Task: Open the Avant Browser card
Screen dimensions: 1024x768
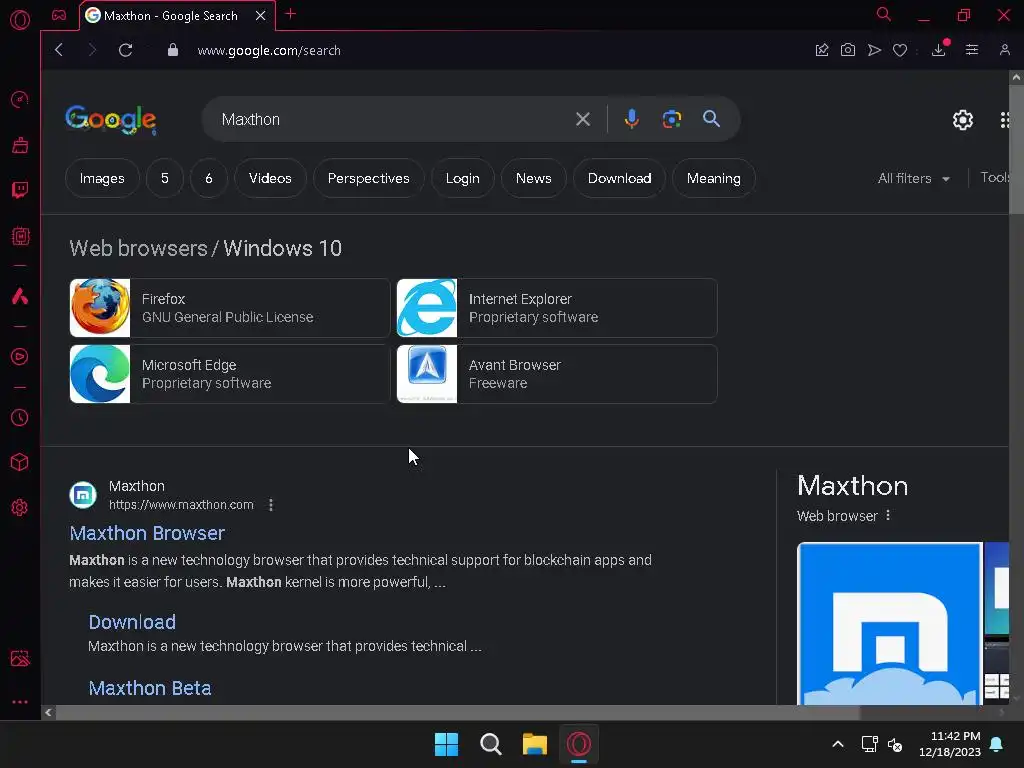Action: click(x=556, y=374)
